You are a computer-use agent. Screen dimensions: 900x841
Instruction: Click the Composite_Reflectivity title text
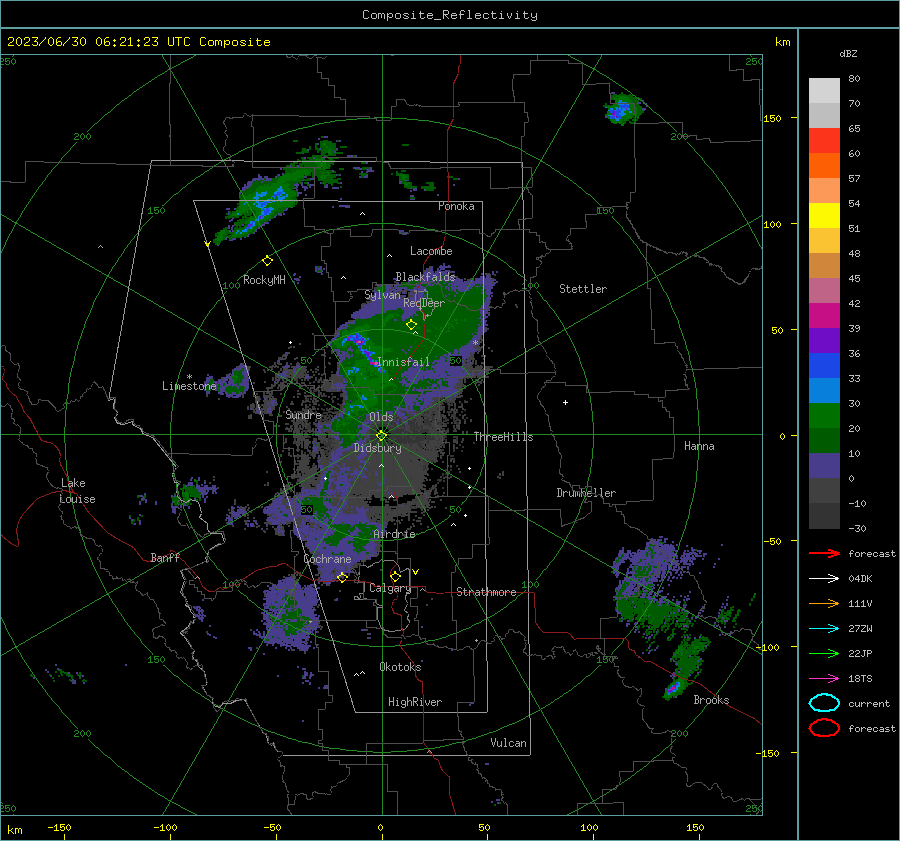pyautogui.click(x=449, y=15)
